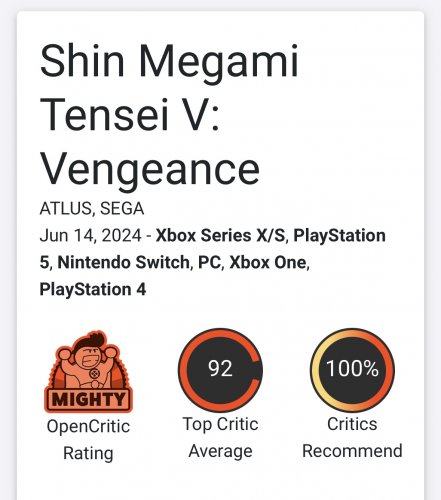Open the Xbox One platform link

click(x=268, y=262)
